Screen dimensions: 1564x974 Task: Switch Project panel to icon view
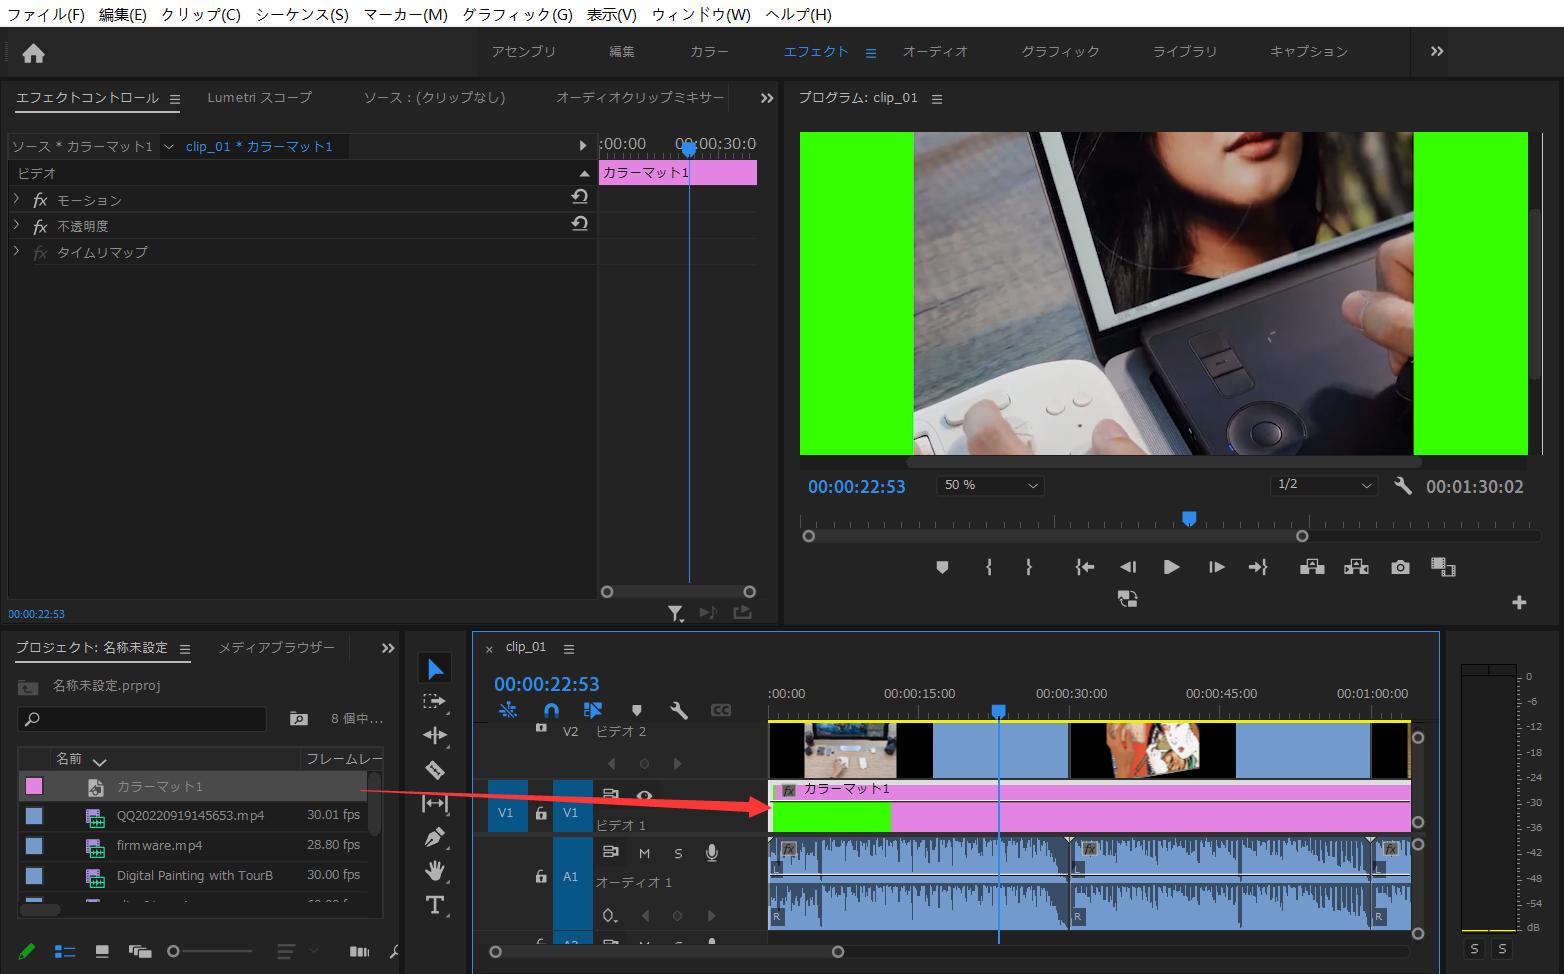pos(102,951)
